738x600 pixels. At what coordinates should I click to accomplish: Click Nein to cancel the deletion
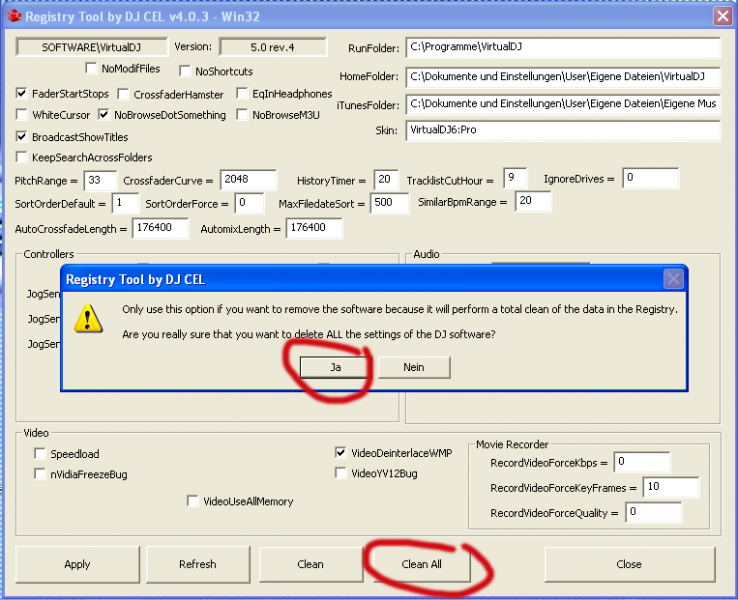coord(414,367)
